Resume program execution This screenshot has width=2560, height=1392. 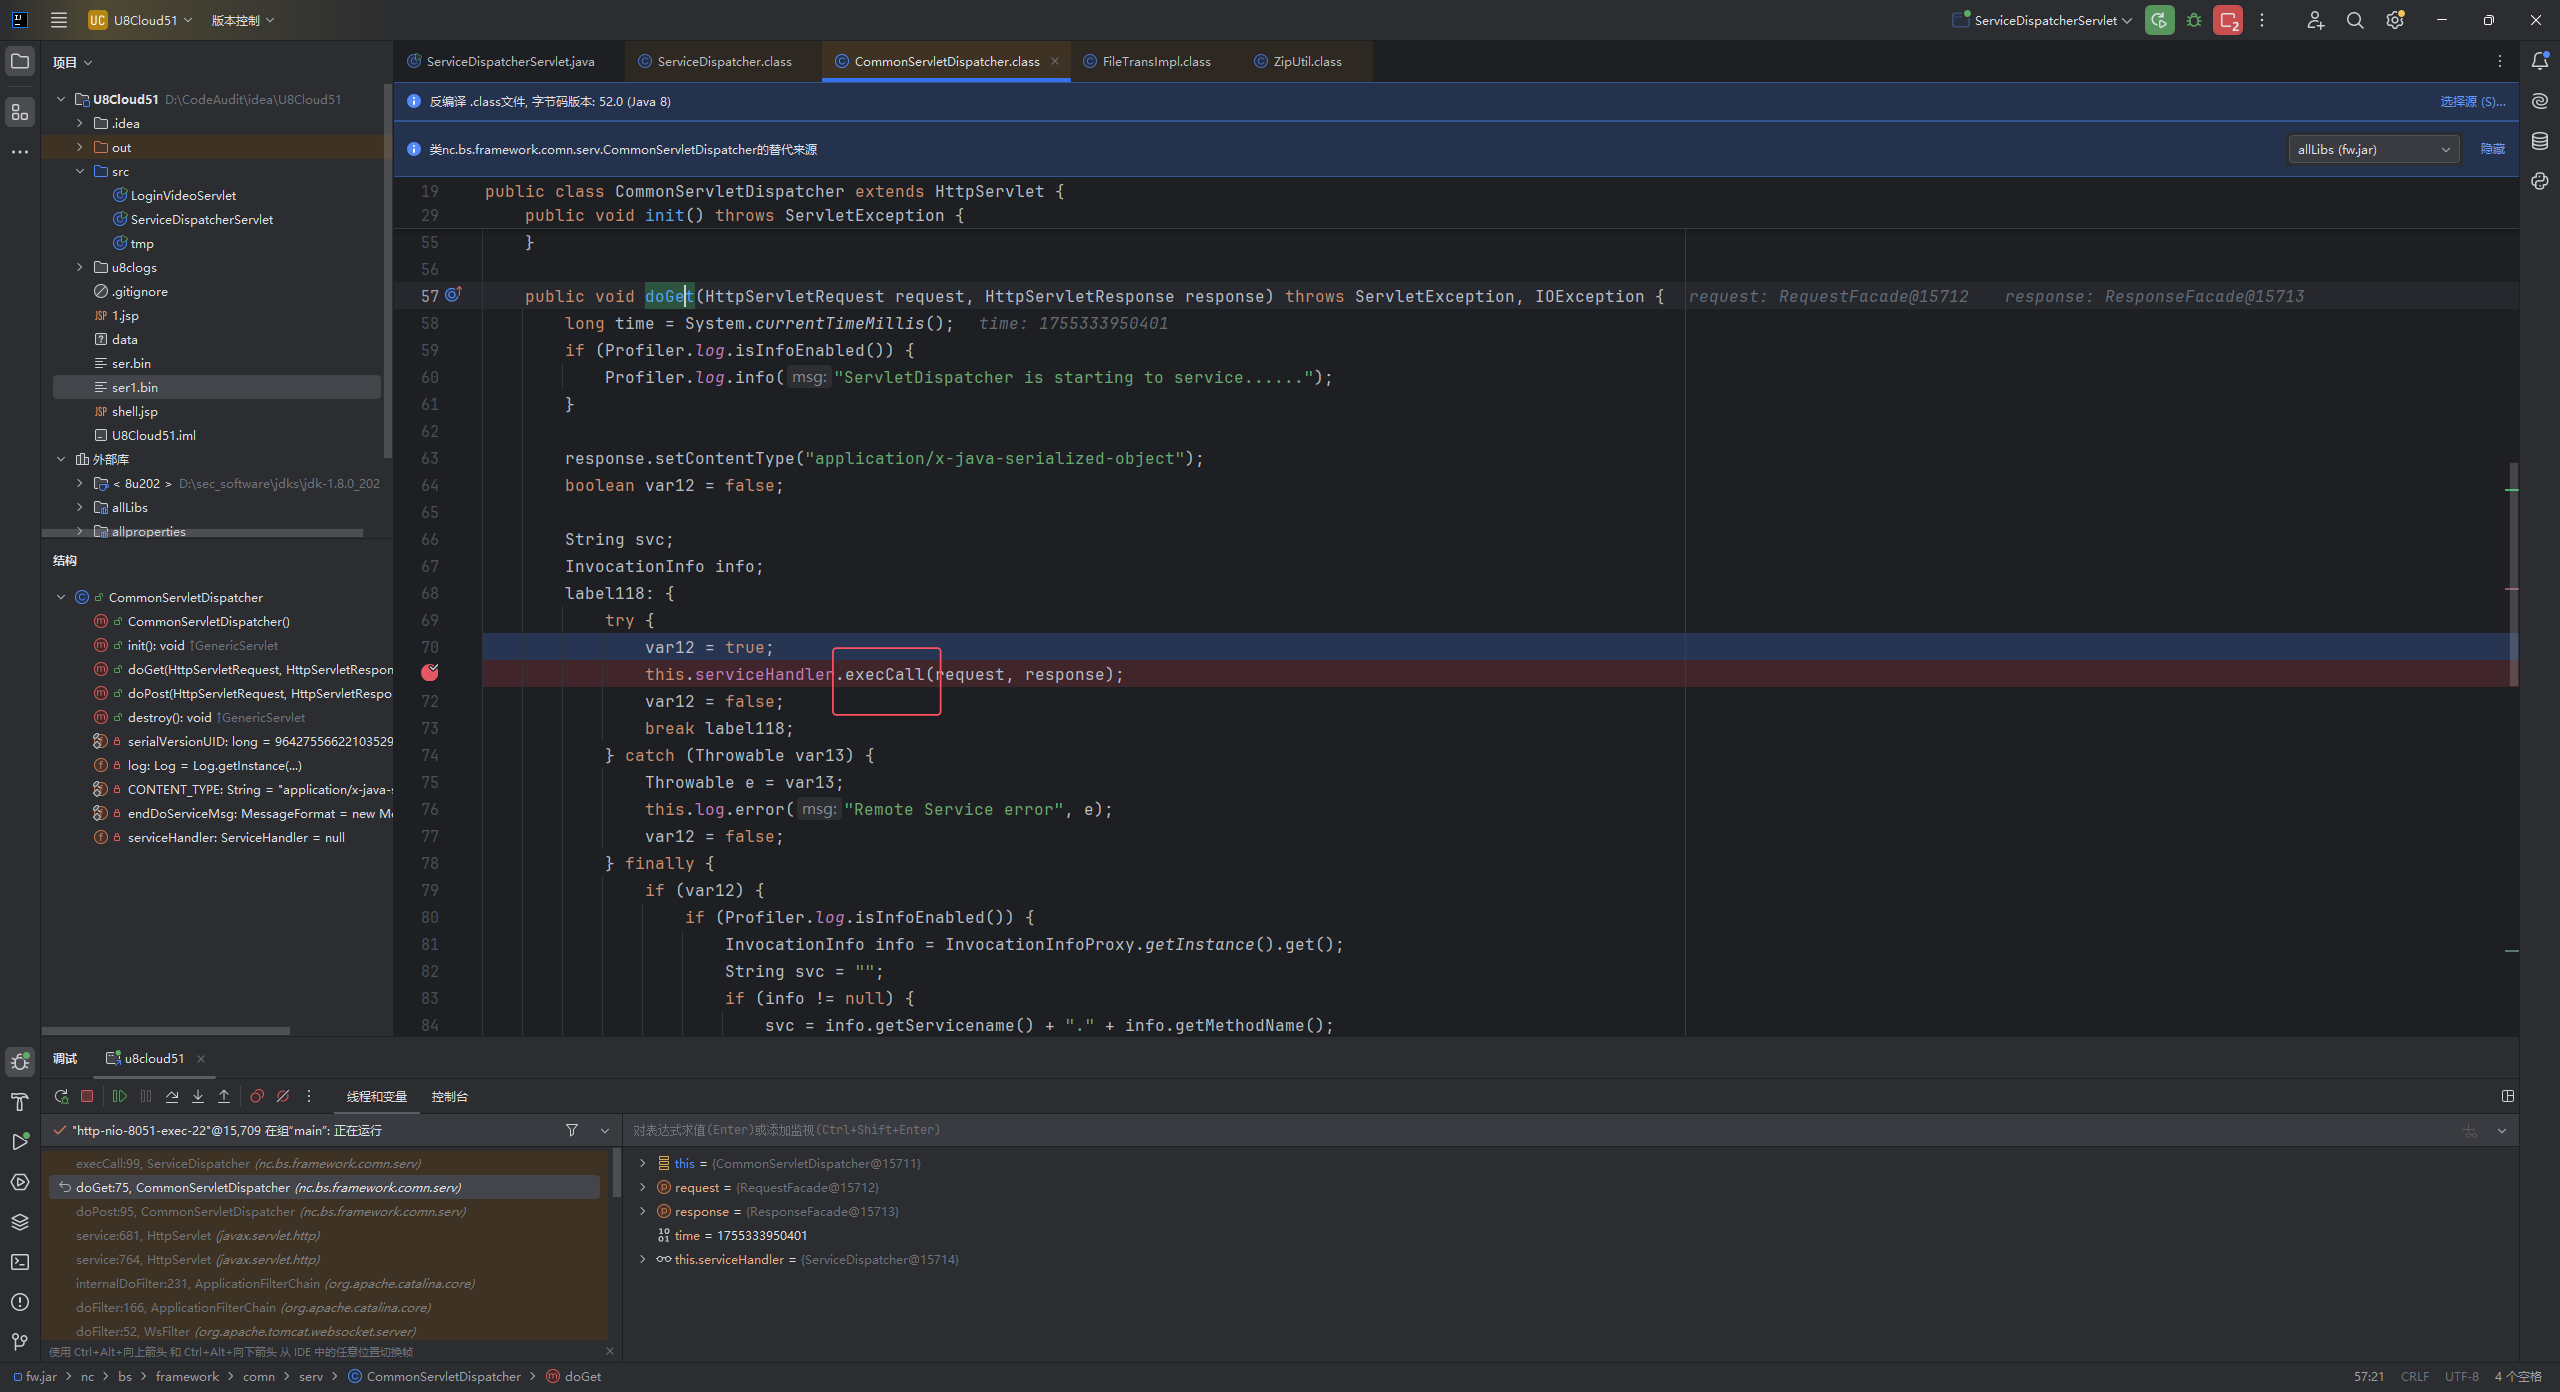coord(120,1096)
